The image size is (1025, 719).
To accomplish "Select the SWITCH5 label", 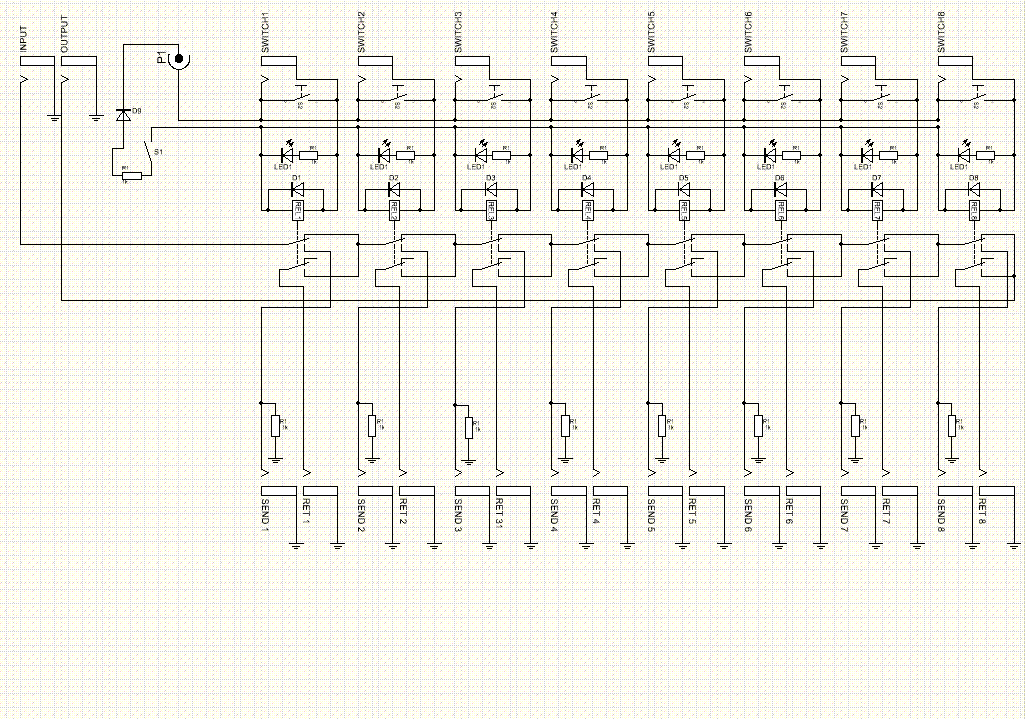I will pos(652,33).
